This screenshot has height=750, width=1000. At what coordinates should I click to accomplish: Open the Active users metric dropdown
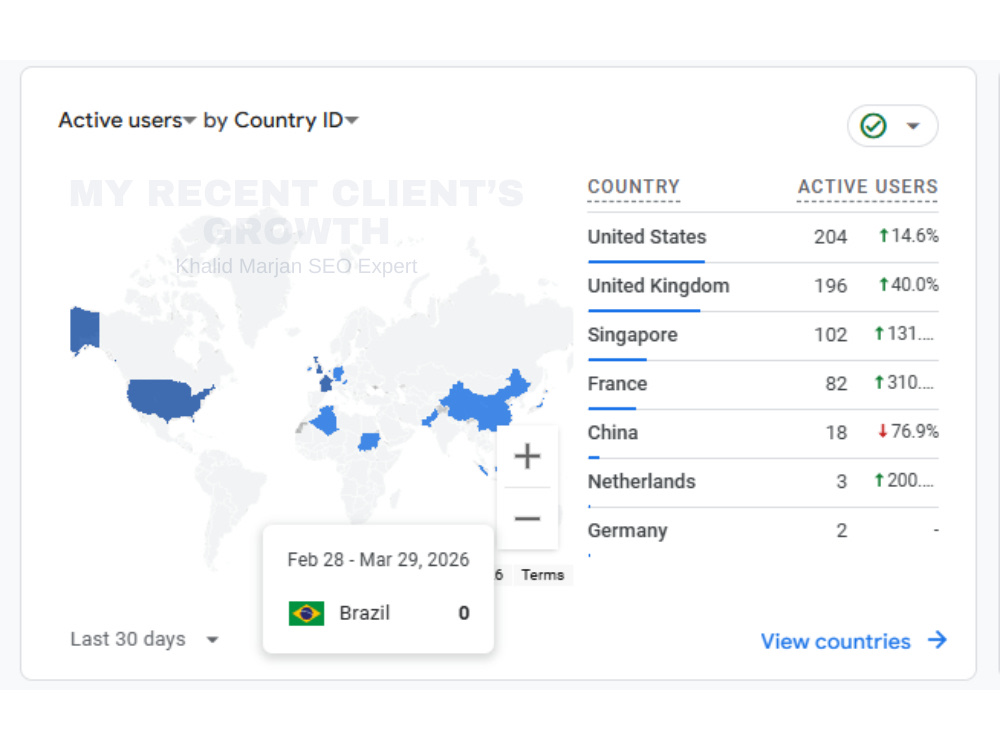tap(127, 121)
